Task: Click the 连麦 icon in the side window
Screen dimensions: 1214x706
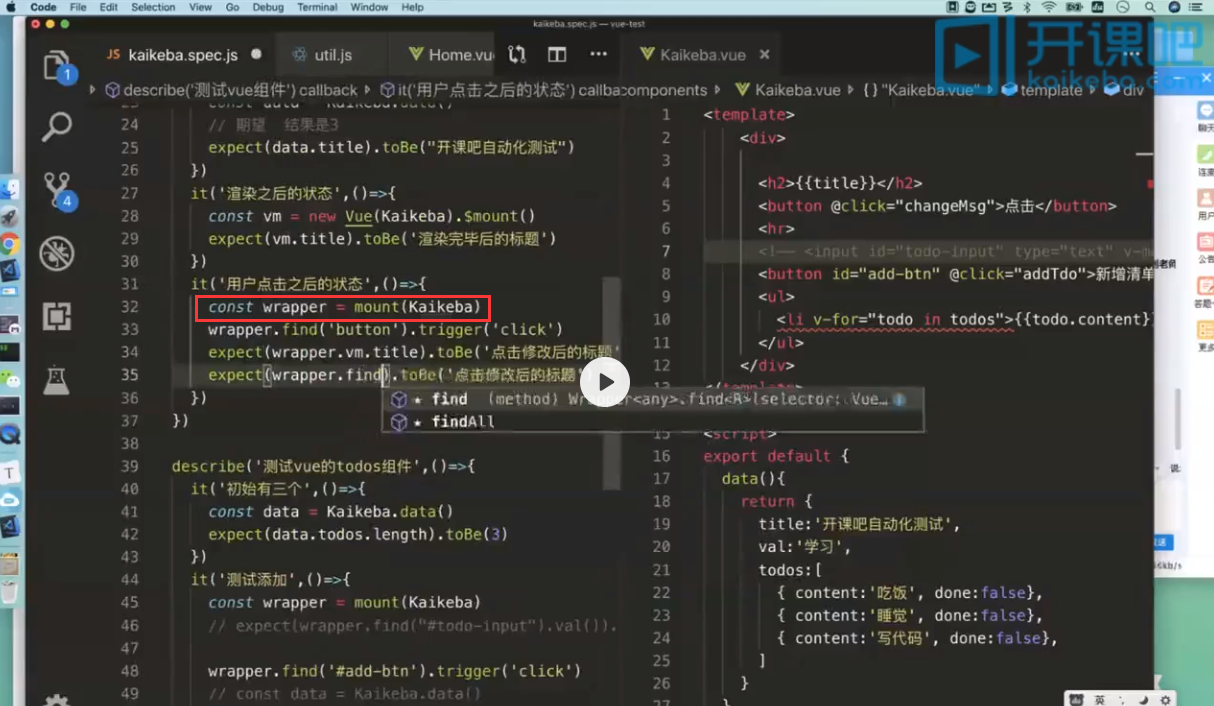Action: click(1206, 158)
